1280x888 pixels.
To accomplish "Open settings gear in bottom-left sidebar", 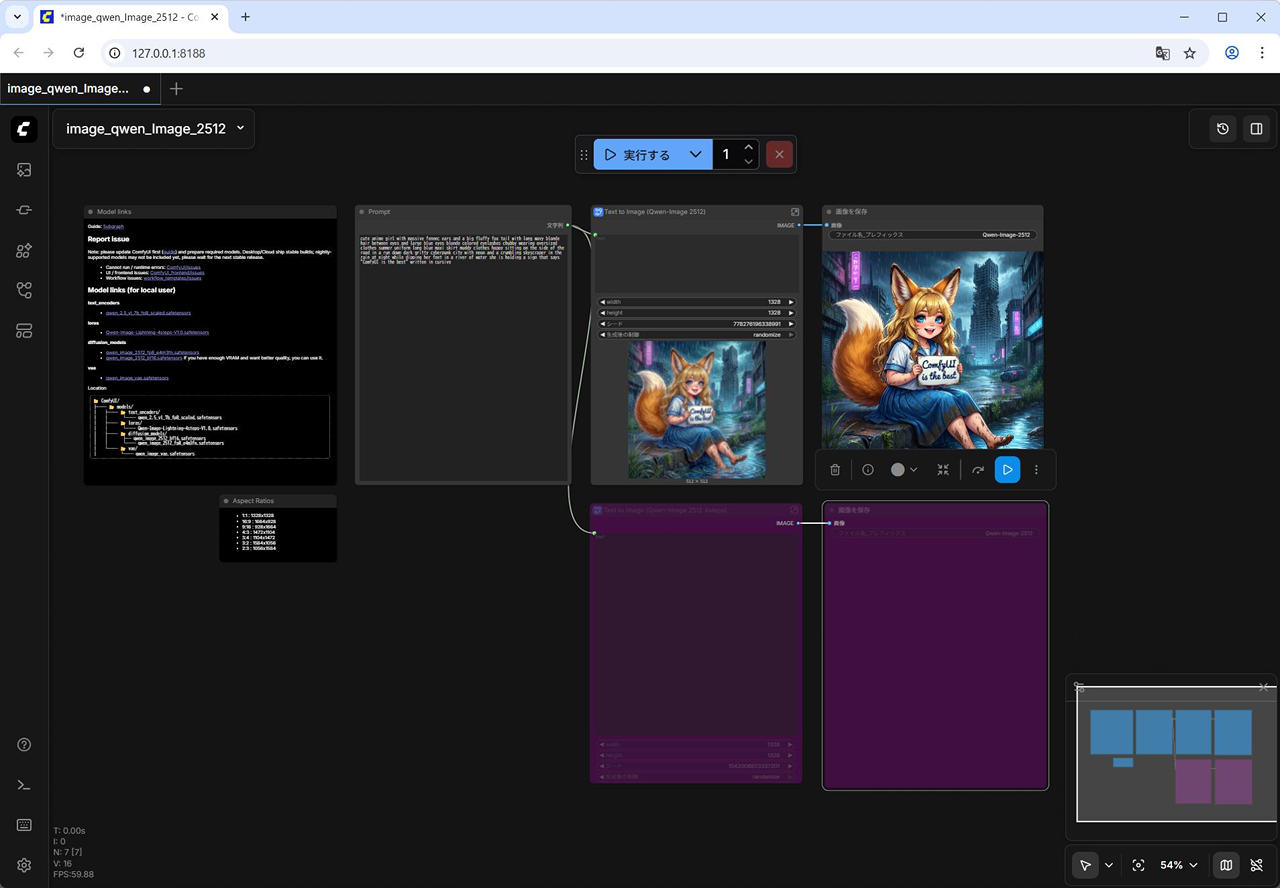I will tap(24, 865).
